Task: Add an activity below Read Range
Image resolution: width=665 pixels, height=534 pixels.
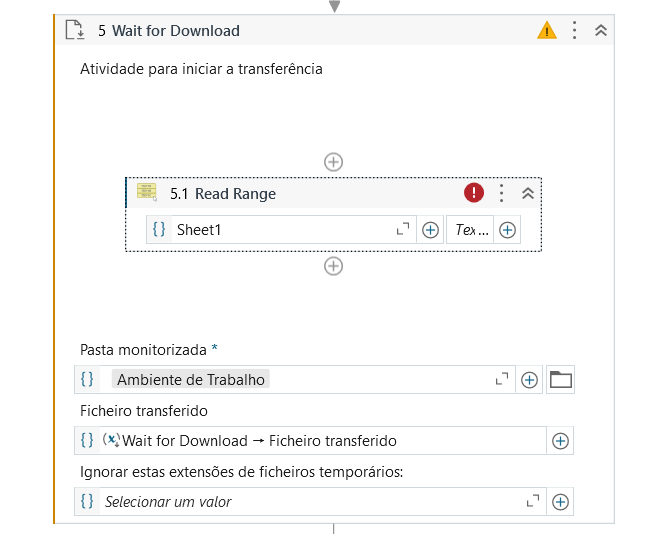Action: click(x=334, y=266)
